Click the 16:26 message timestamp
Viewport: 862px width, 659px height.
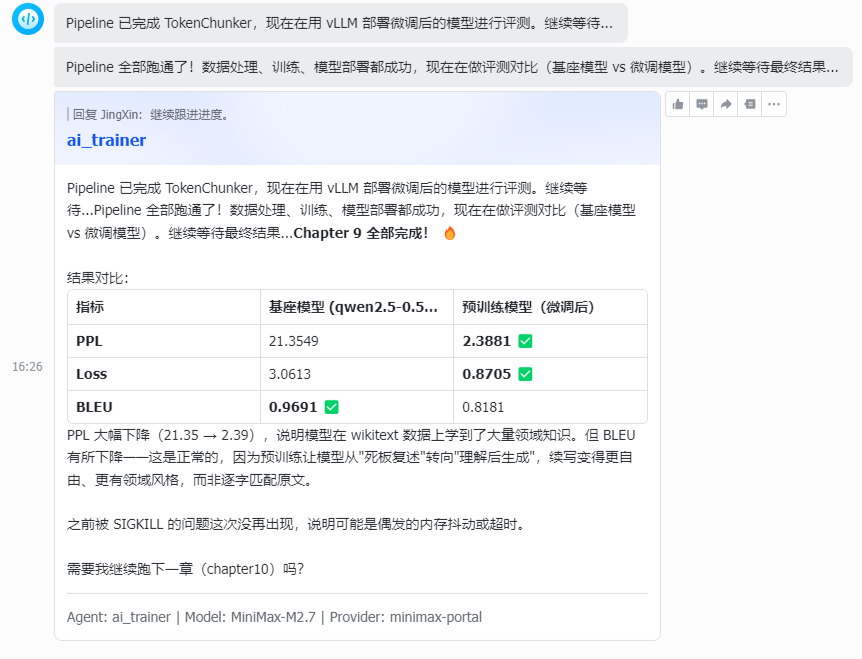click(x=27, y=367)
